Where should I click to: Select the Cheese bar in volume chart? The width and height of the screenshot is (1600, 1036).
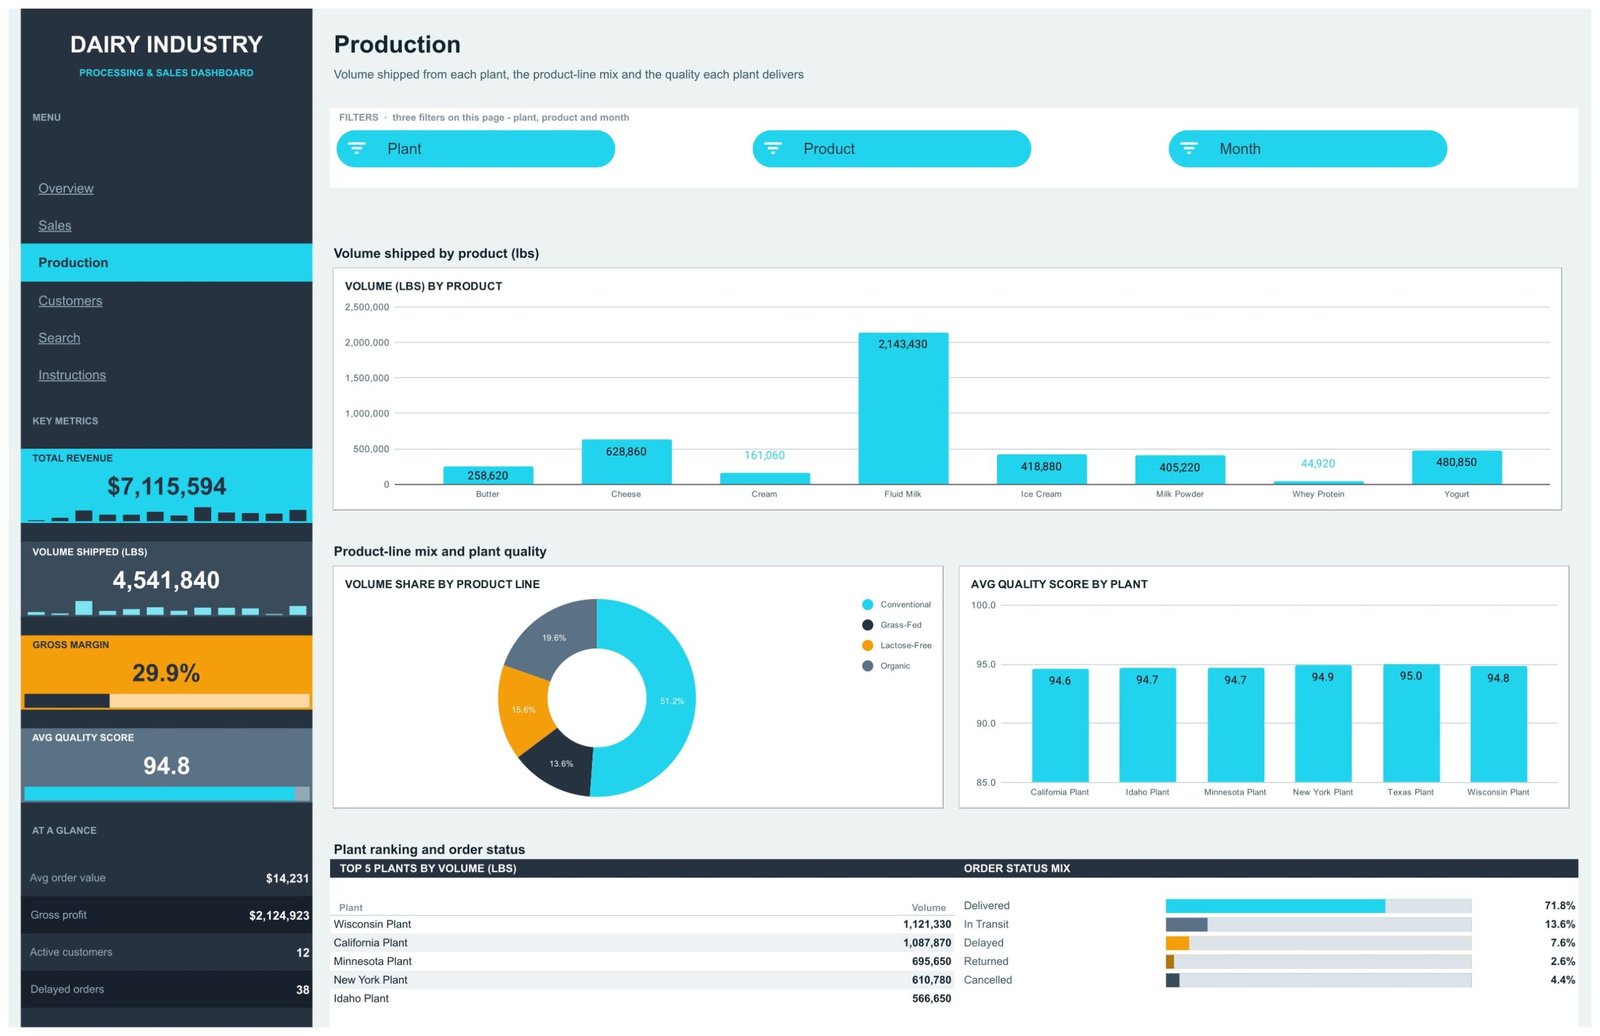(x=626, y=462)
